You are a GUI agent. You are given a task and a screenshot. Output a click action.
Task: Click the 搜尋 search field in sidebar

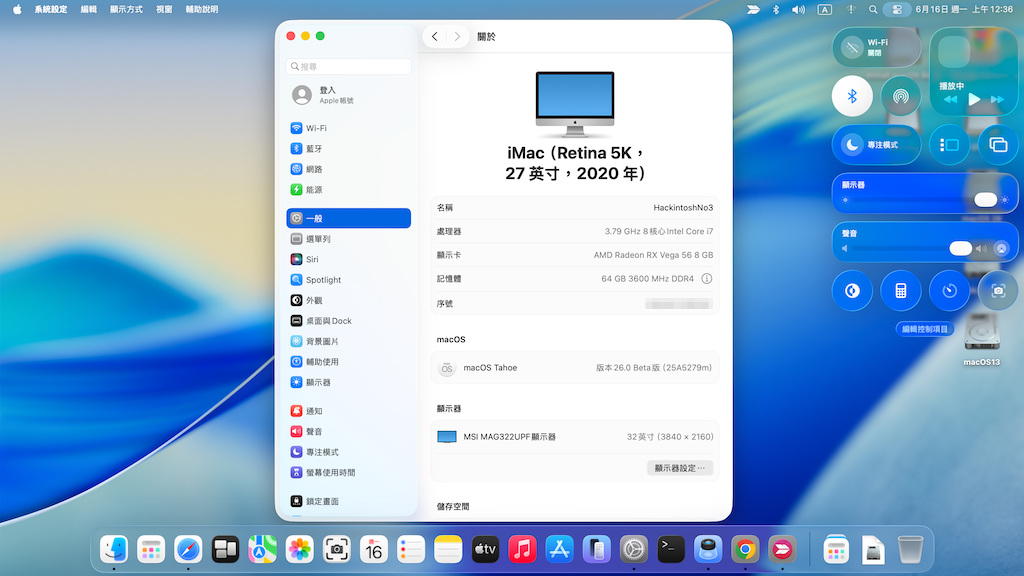coord(348,67)
